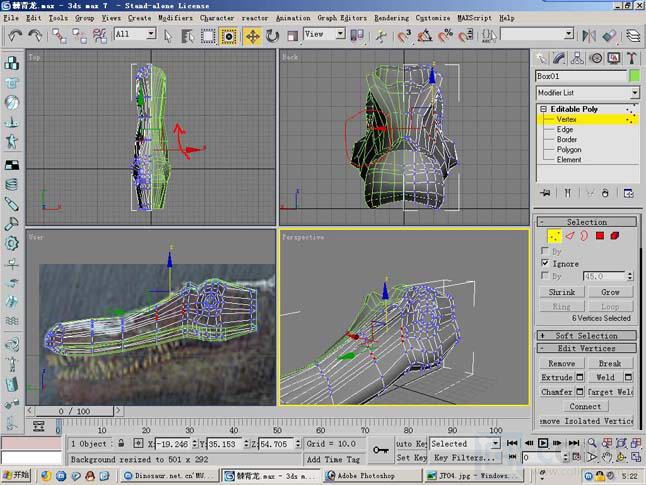The height and width of the screenshot is (485, 646).
Task: Click the Pin Stack icon
Action: (545, 193)
